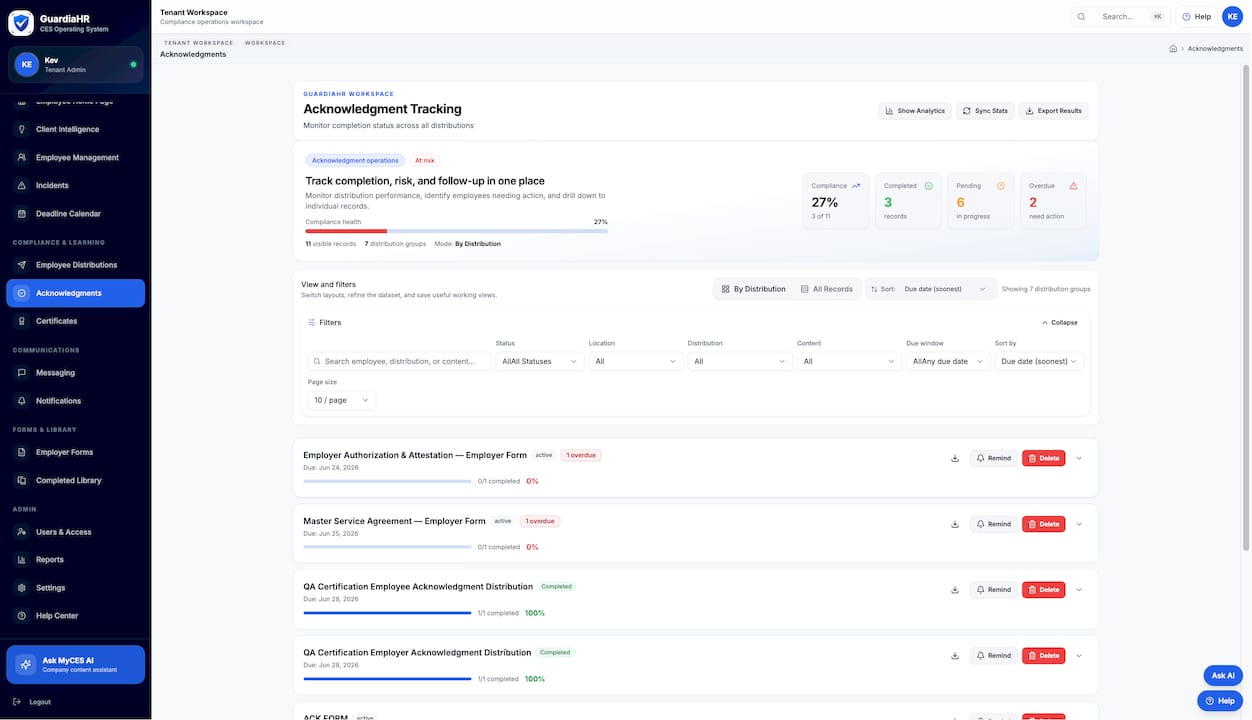Open the Content filter dropdown

pos(849,361)
